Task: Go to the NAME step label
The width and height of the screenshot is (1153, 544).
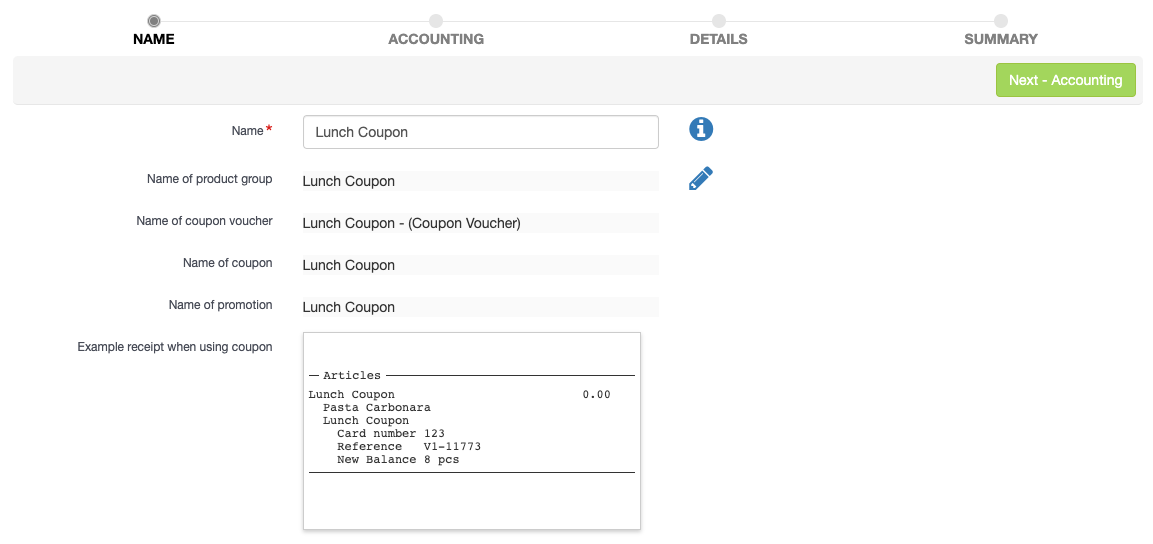Action: 154,39
